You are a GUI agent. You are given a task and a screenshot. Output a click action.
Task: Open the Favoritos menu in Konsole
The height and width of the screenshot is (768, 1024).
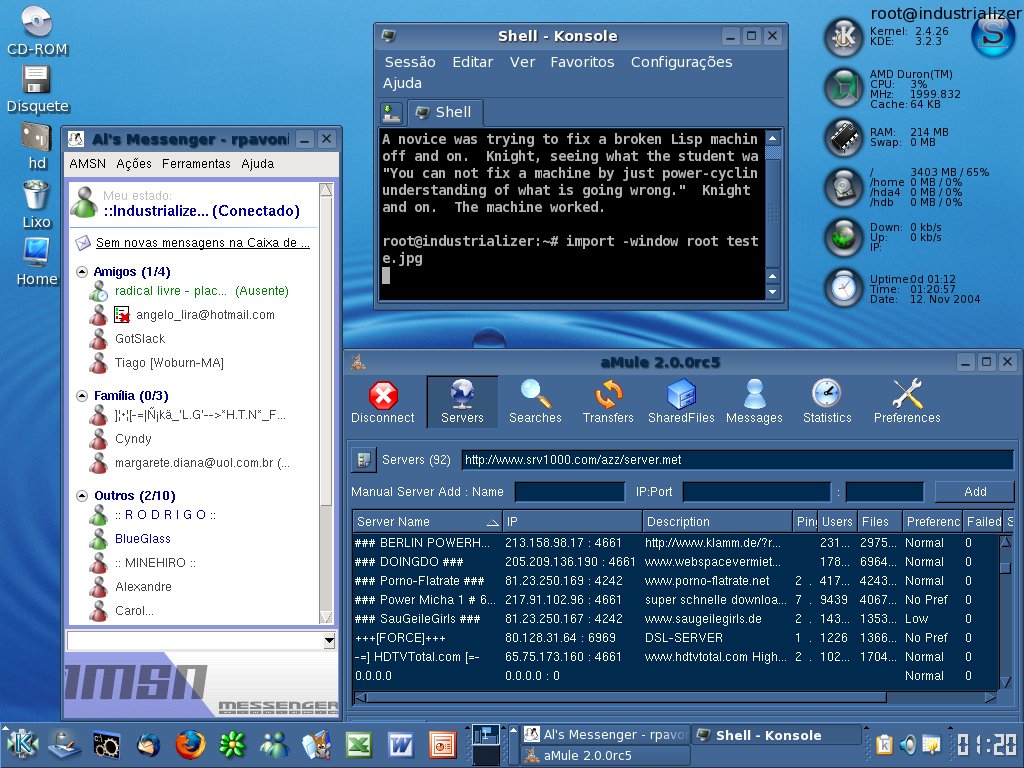click(582, 62)
